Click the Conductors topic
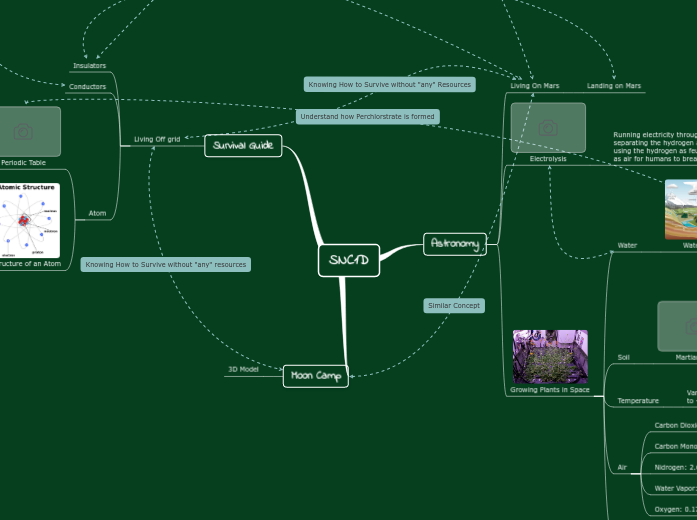The width and height of the screenshot is (697, 520). click(88, 87)
